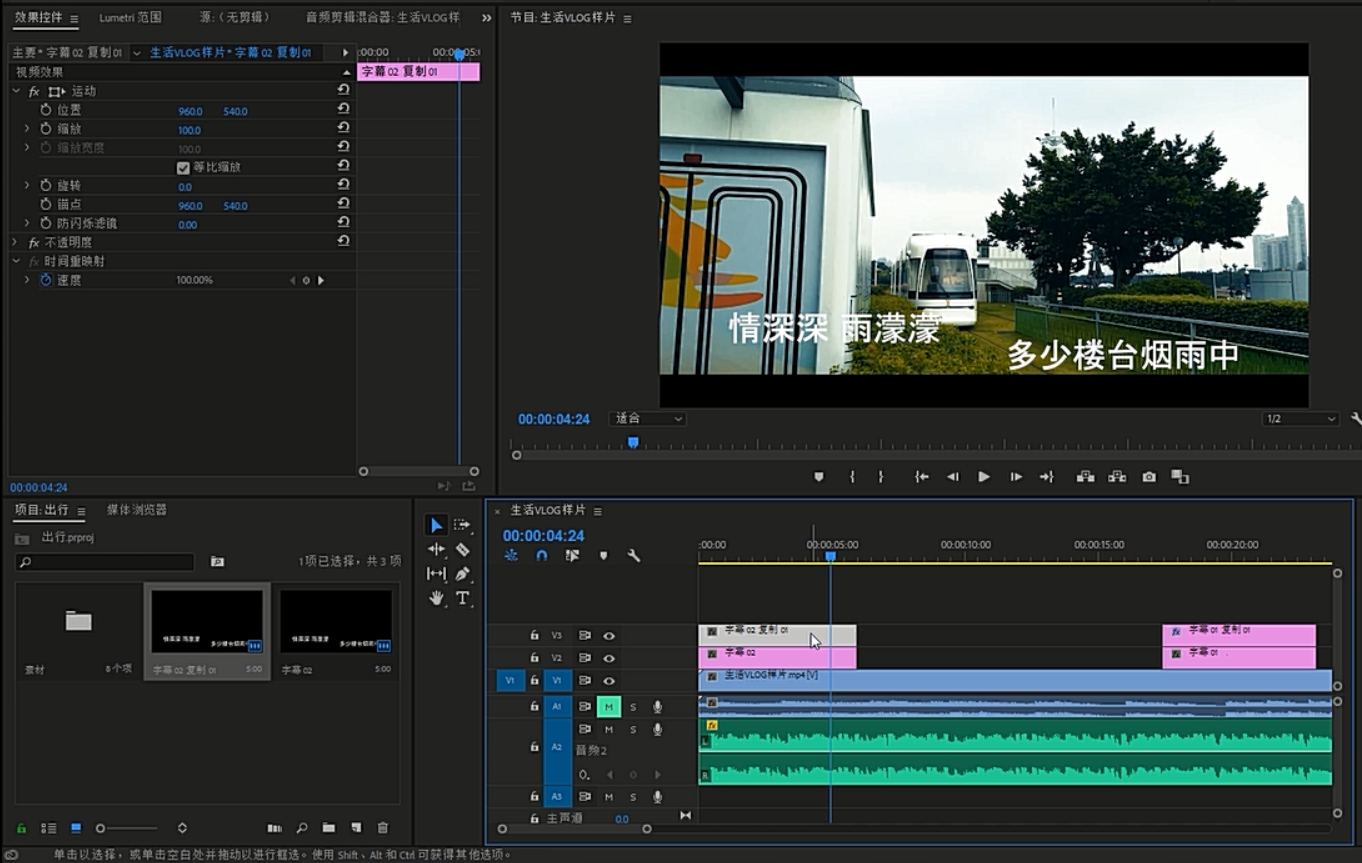Click the program monitor scrub bar playhead
Image resolution: width=1362 pixels, height=863 pixels.
tap(633, 442)
